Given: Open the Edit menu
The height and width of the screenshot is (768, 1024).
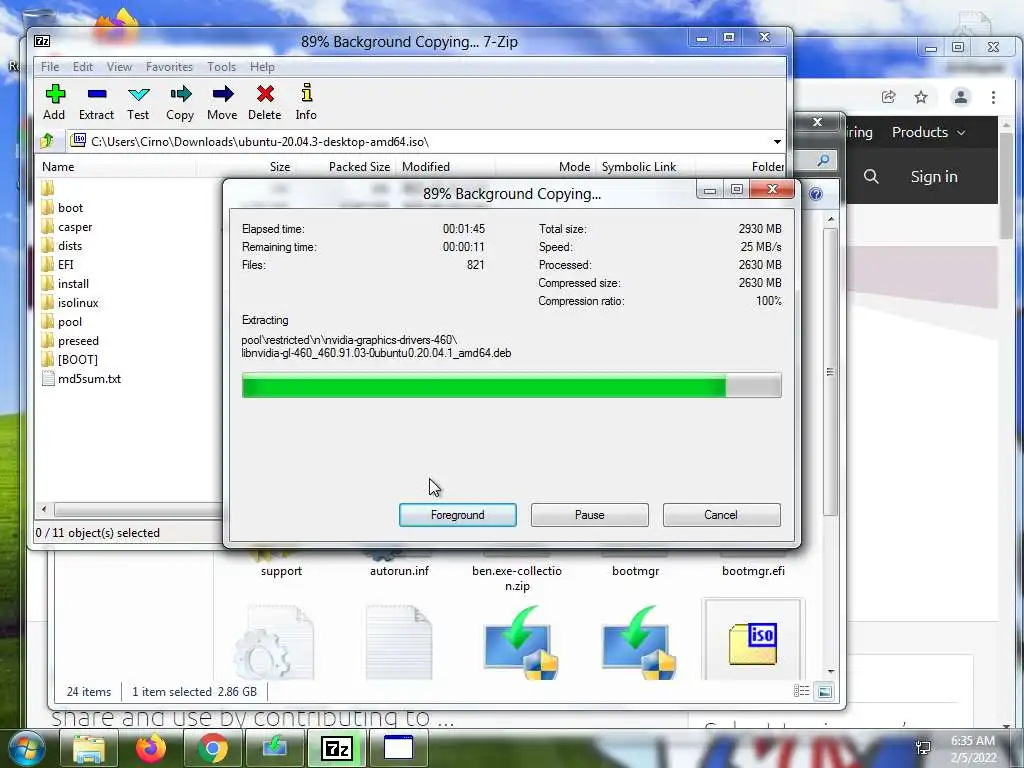Looking at the screenshot, I should point(82,67).
